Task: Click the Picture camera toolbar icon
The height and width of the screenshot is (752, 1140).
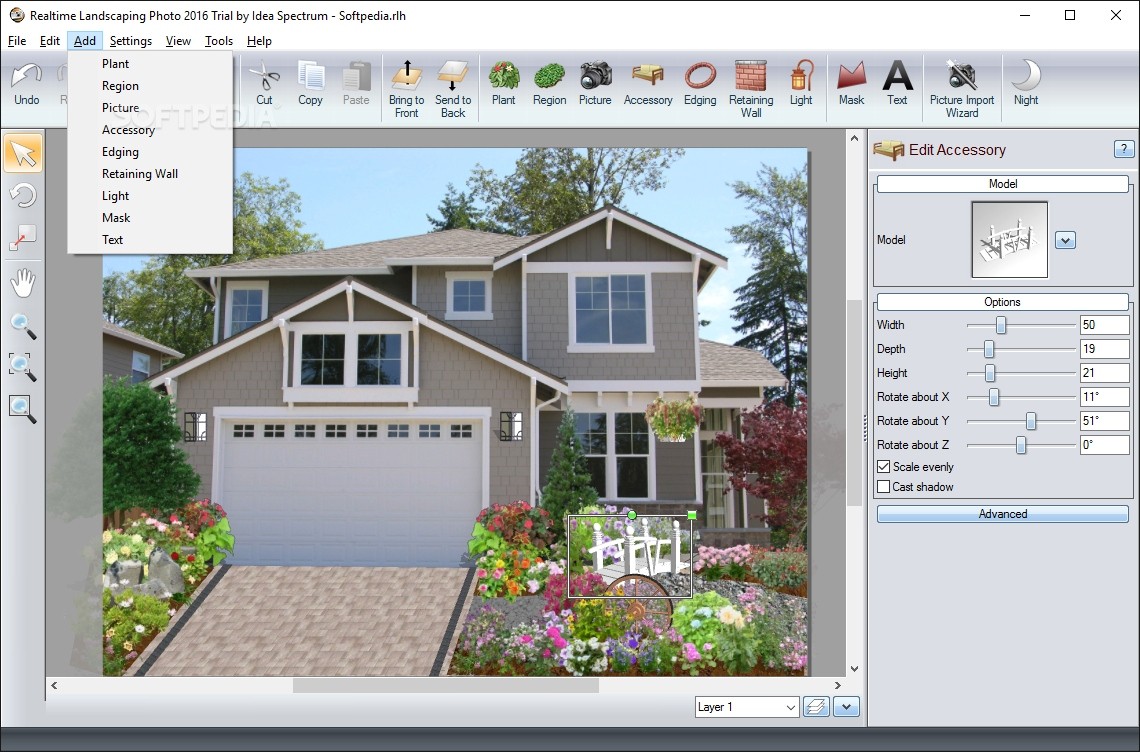Action: [x=595, y=84]
